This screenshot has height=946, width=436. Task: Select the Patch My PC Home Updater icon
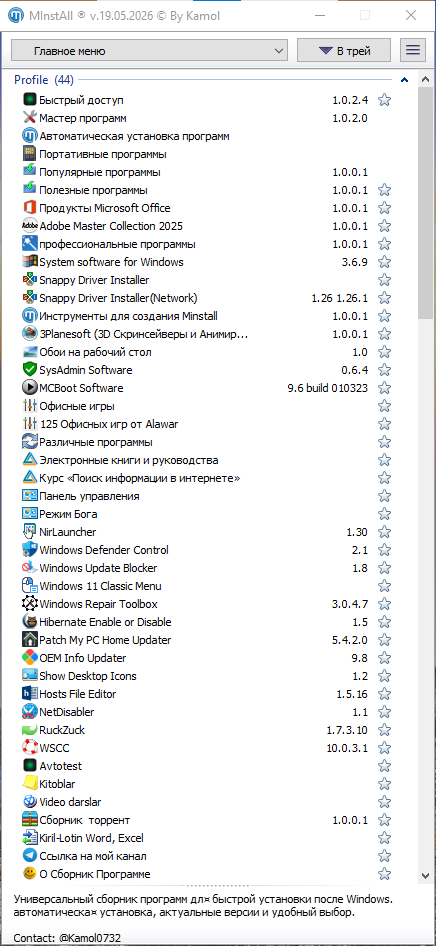coord(30,640)
